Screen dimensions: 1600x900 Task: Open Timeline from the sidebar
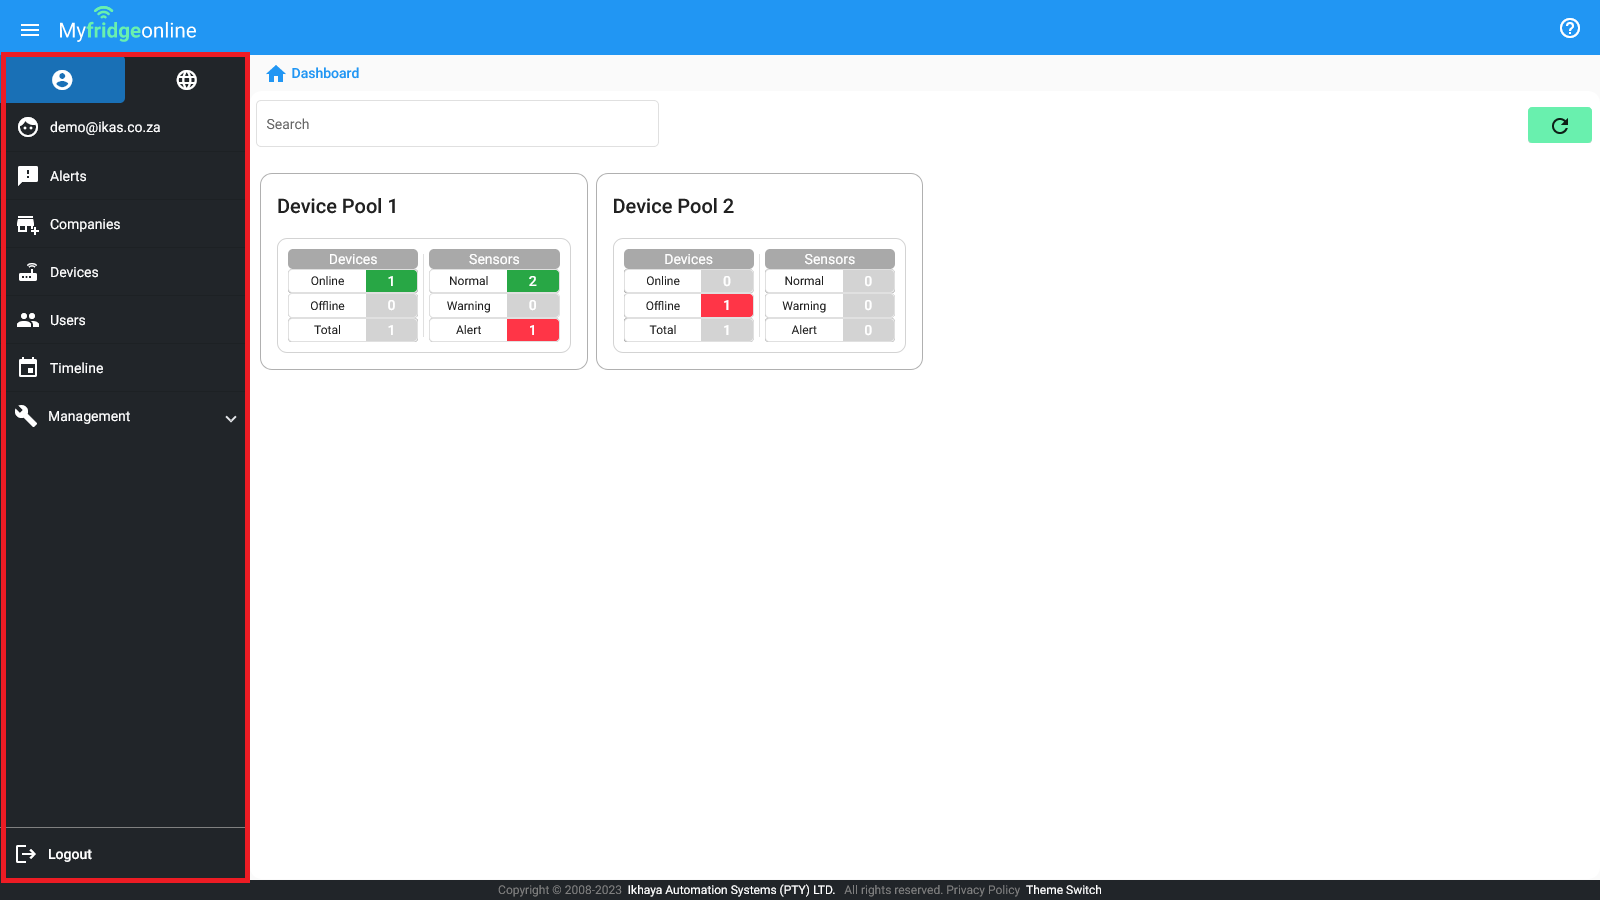tap(125, 368)
